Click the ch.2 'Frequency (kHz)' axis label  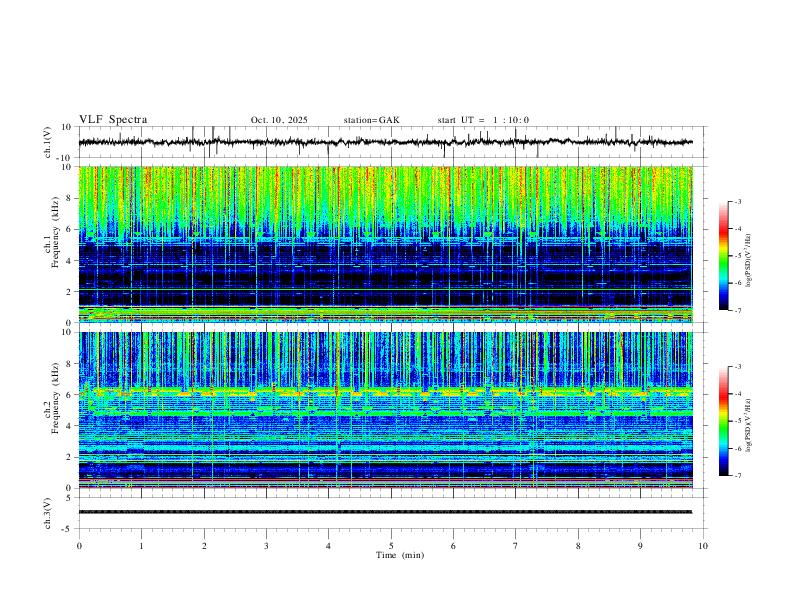(55, 398)
